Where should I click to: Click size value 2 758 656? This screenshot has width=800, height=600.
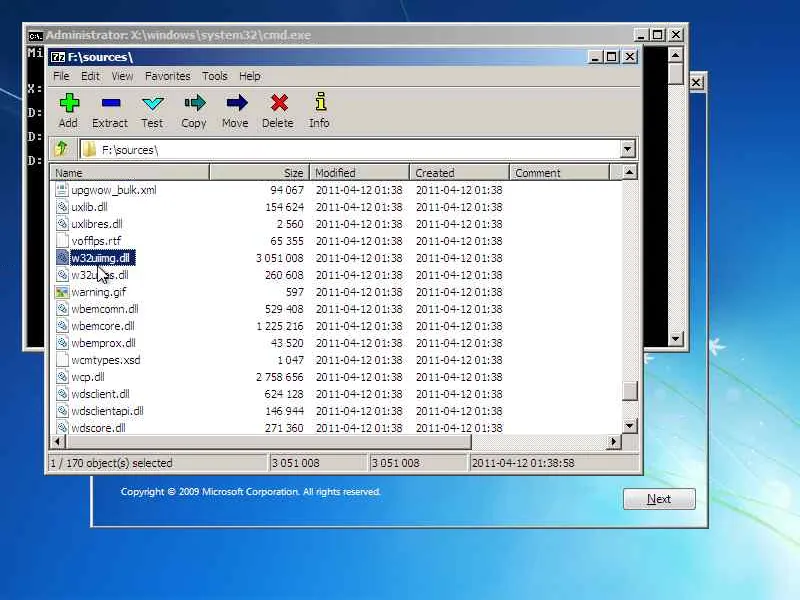tap(280, 377)
